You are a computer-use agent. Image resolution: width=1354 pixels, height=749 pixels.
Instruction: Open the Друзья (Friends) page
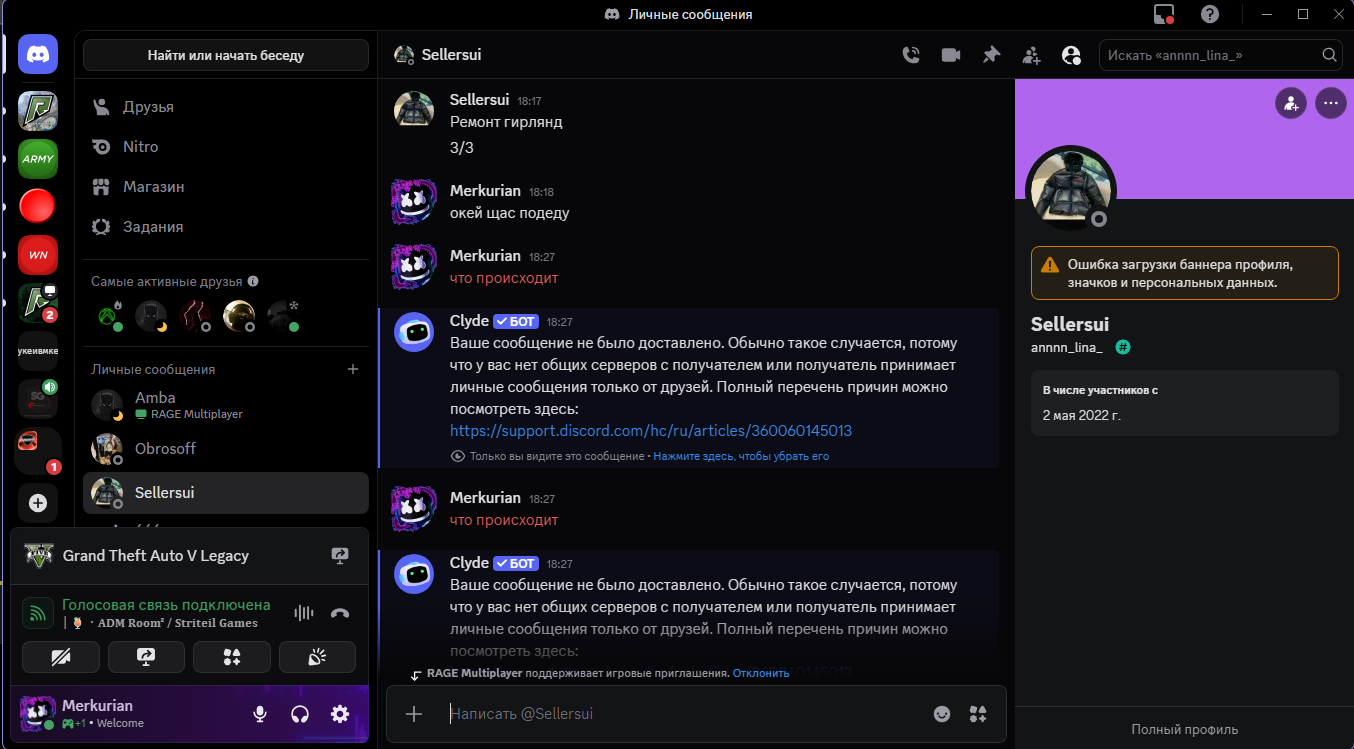[148, 107]
